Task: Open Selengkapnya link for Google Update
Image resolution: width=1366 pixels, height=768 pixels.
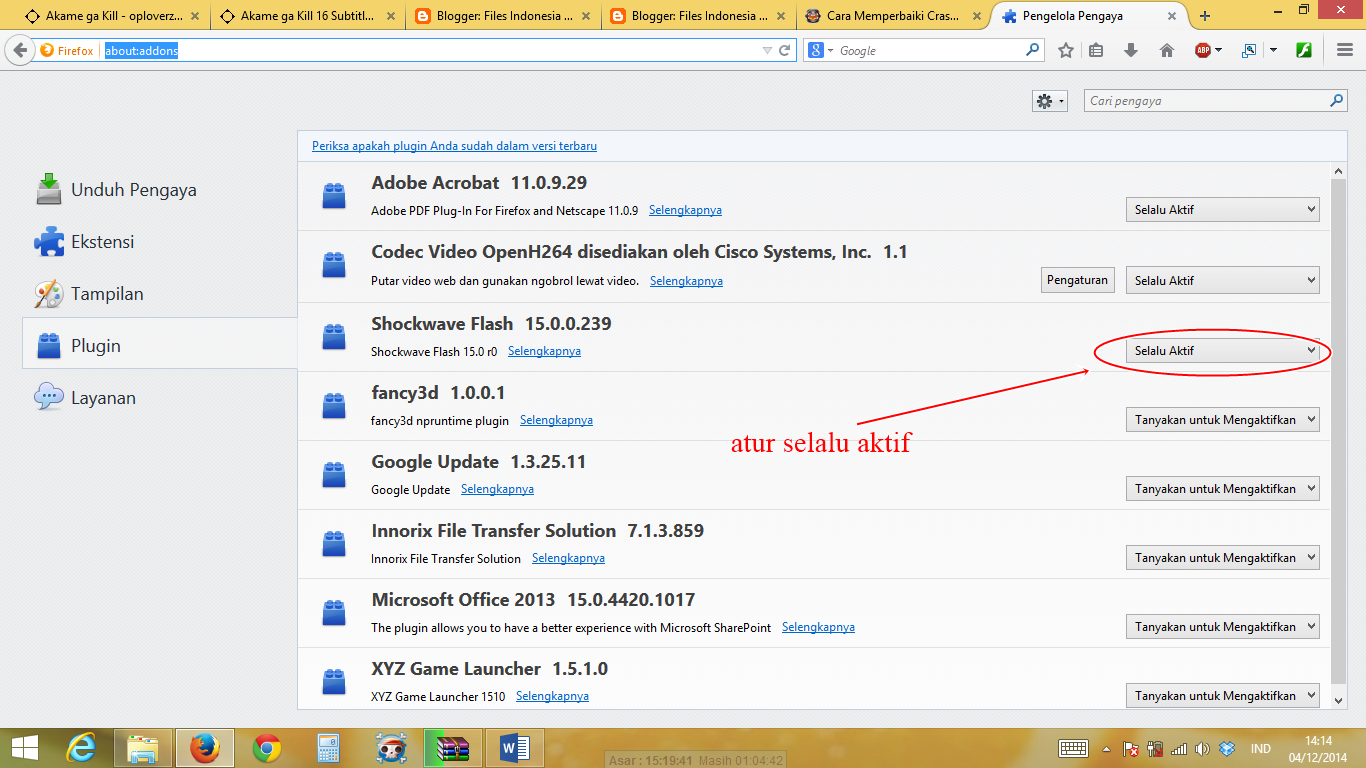Action: [x=497, y=489]
